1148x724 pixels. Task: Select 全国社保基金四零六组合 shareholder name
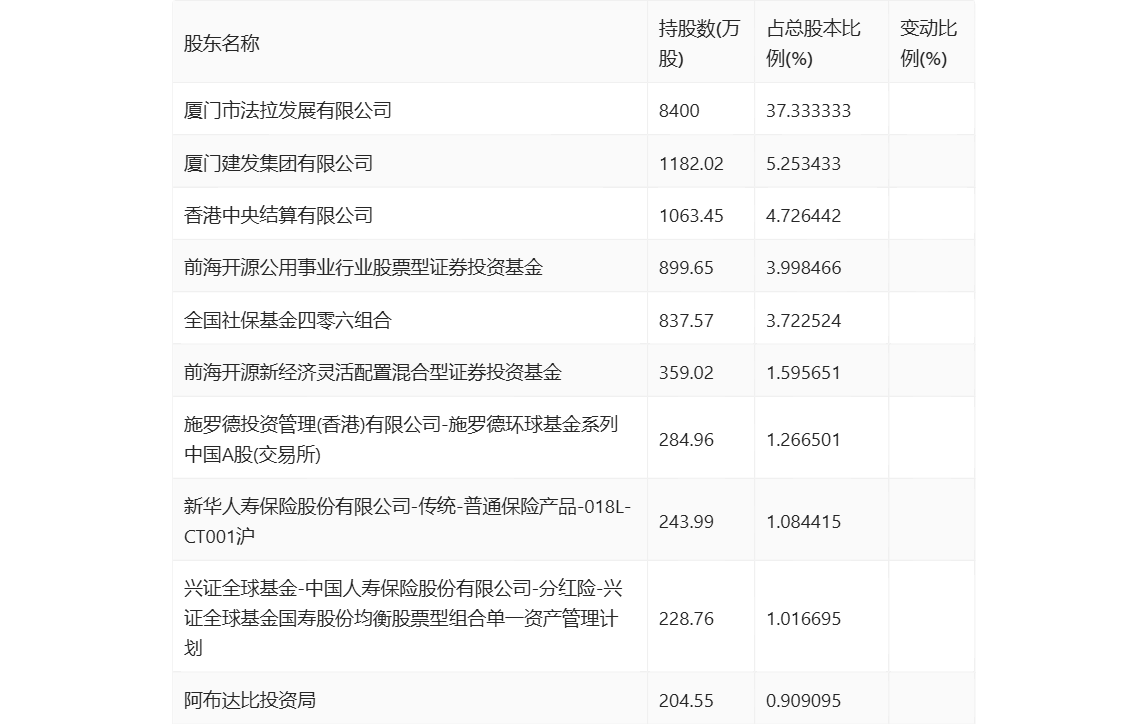[x=288, y=320]
